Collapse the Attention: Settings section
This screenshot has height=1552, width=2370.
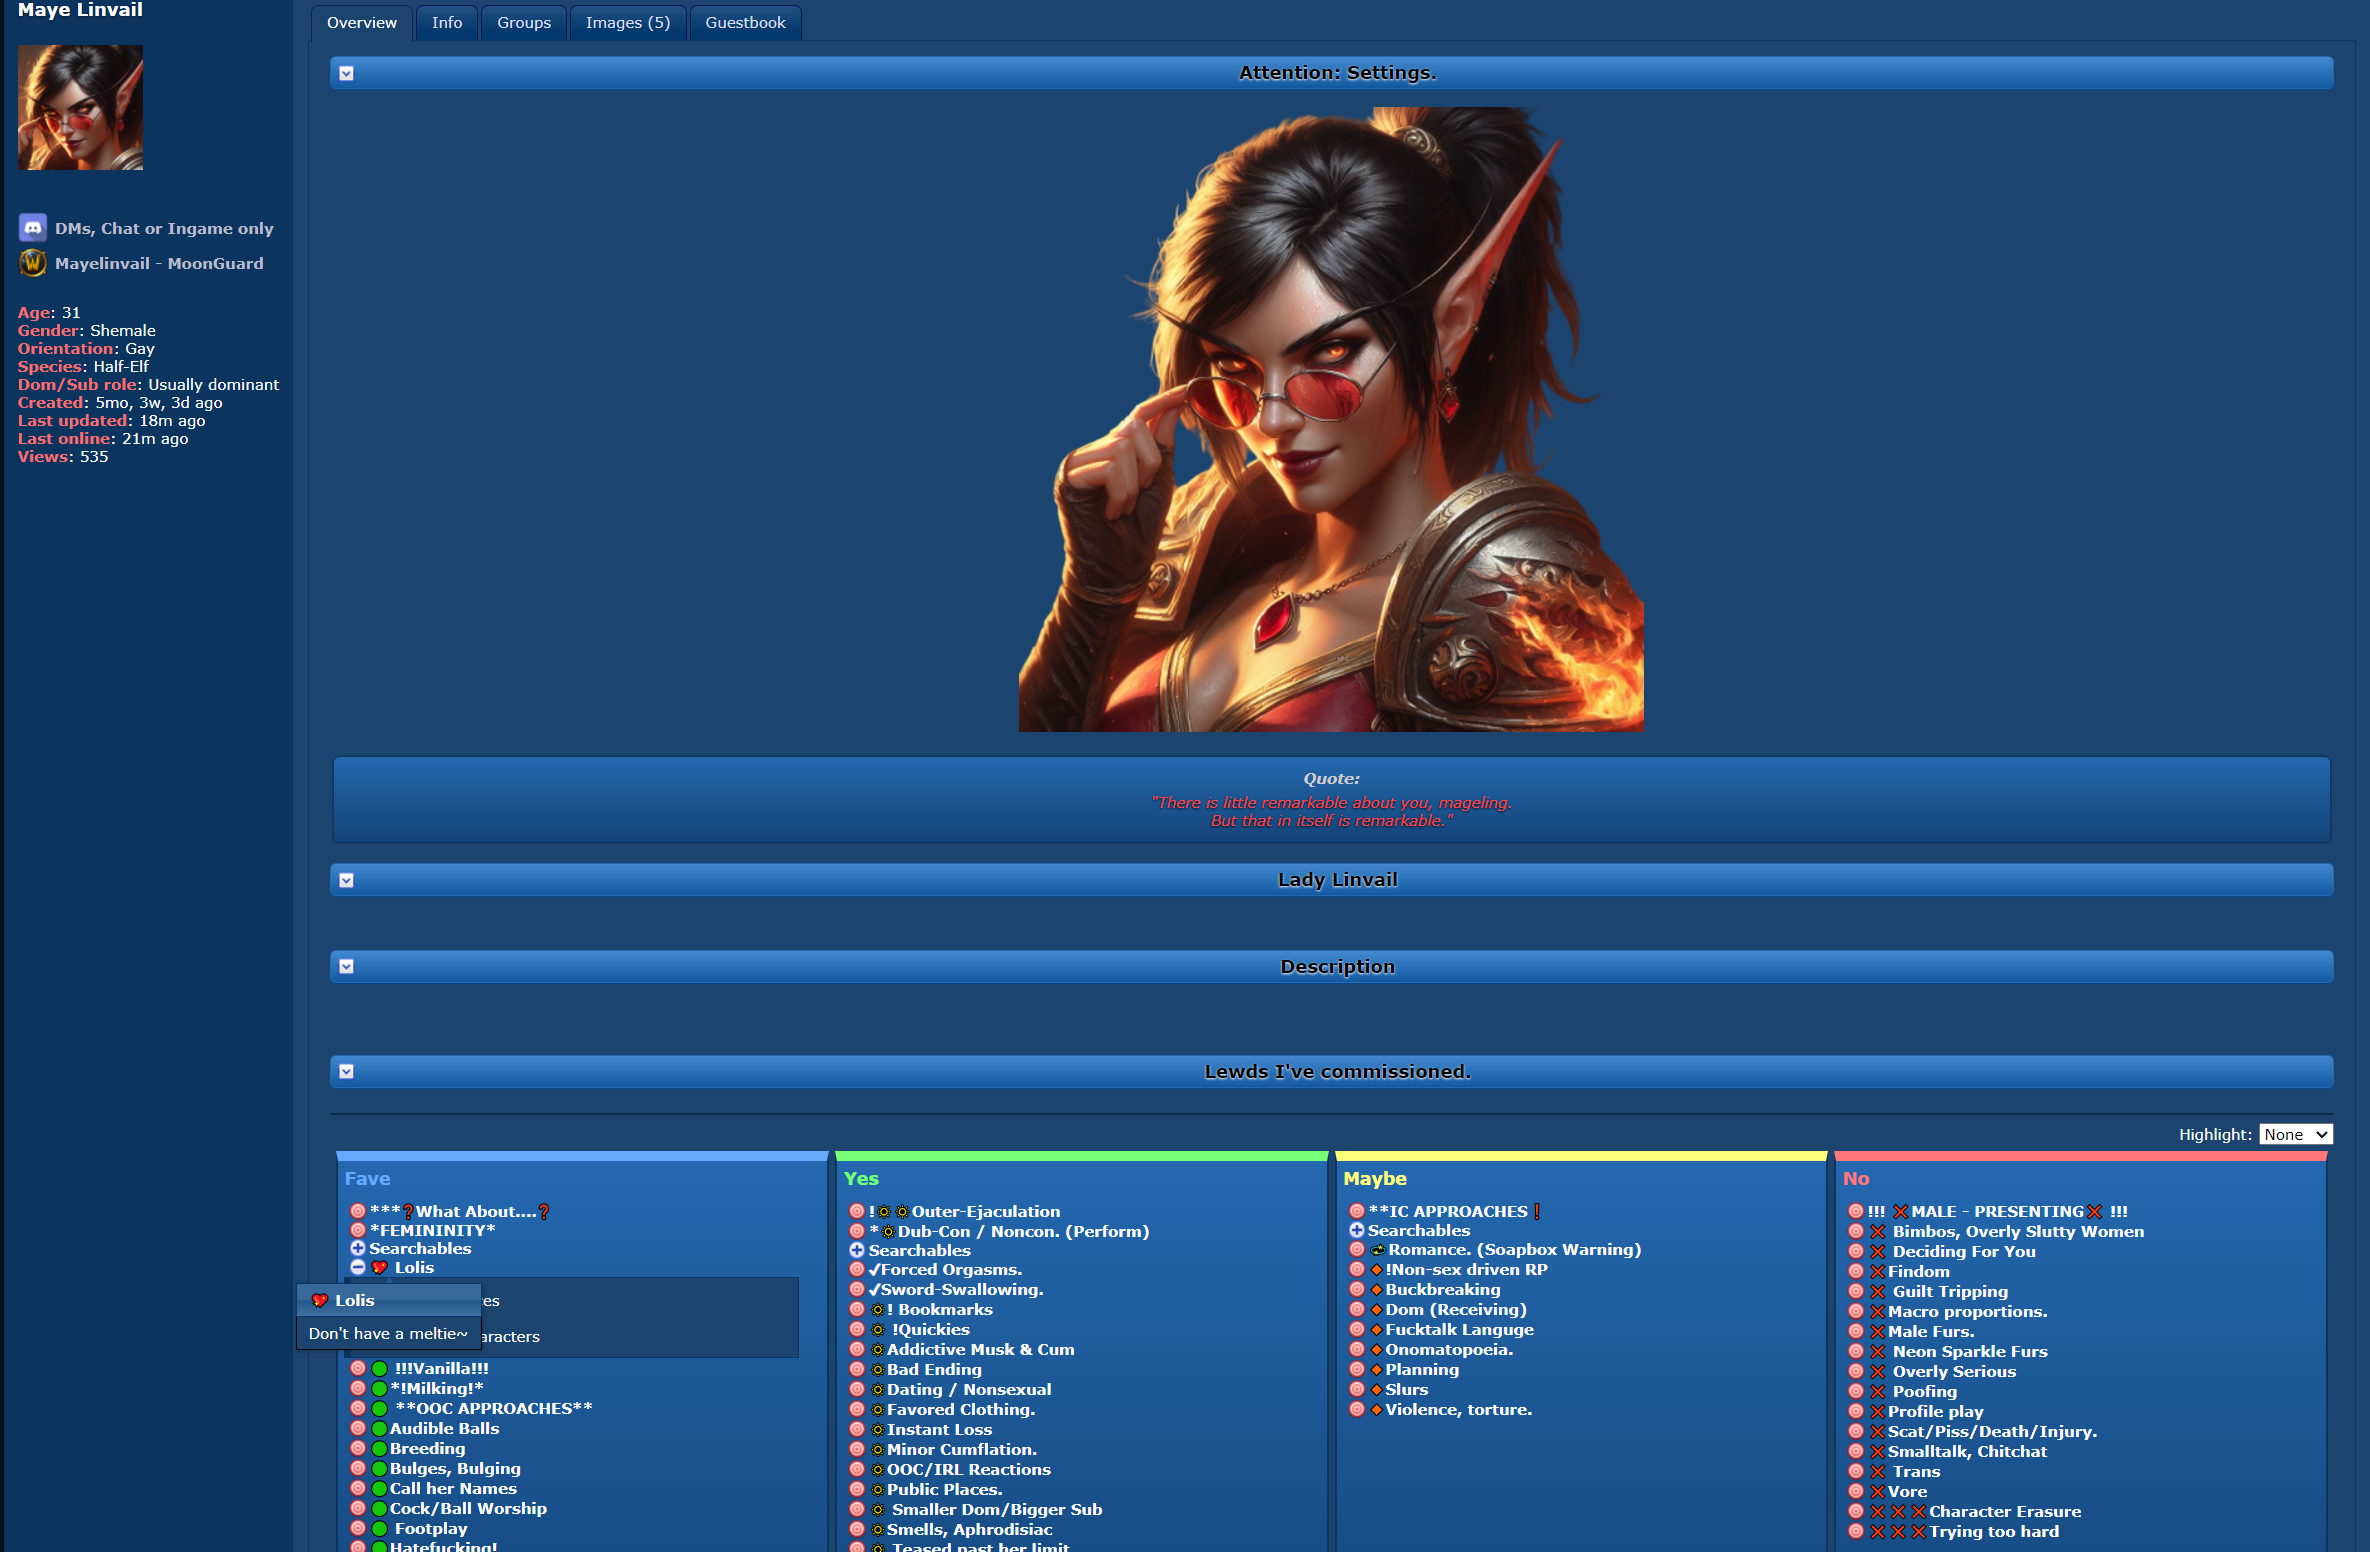pos(346,73)
